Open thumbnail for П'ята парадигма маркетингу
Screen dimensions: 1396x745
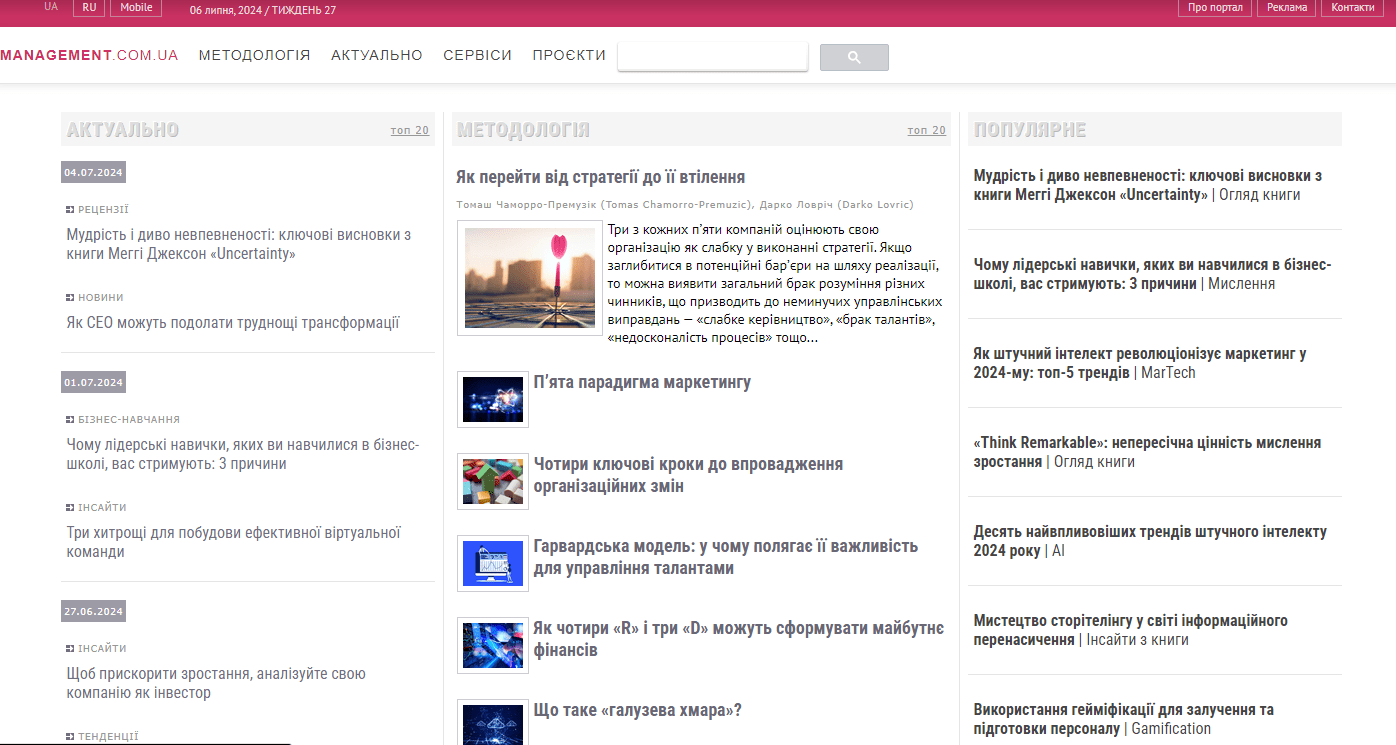click(x=493, y=399)
